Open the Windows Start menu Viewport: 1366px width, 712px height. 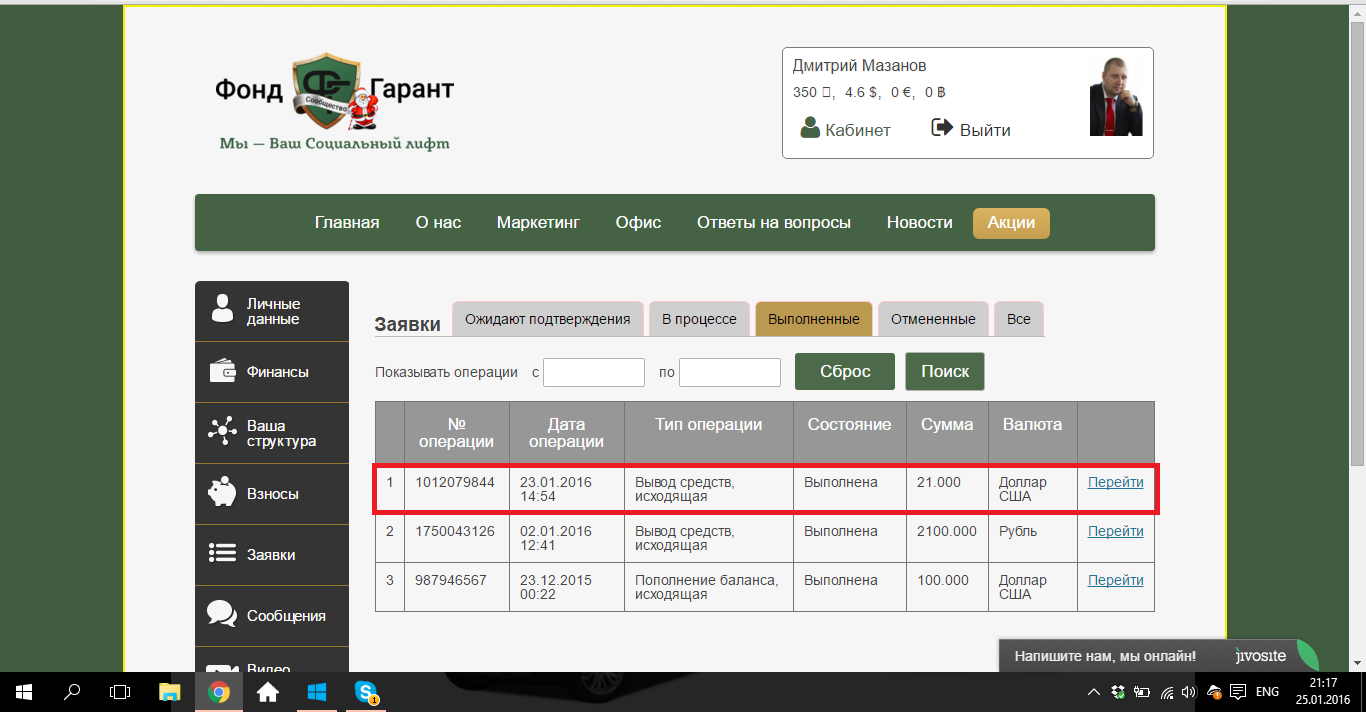pos(23,692)
